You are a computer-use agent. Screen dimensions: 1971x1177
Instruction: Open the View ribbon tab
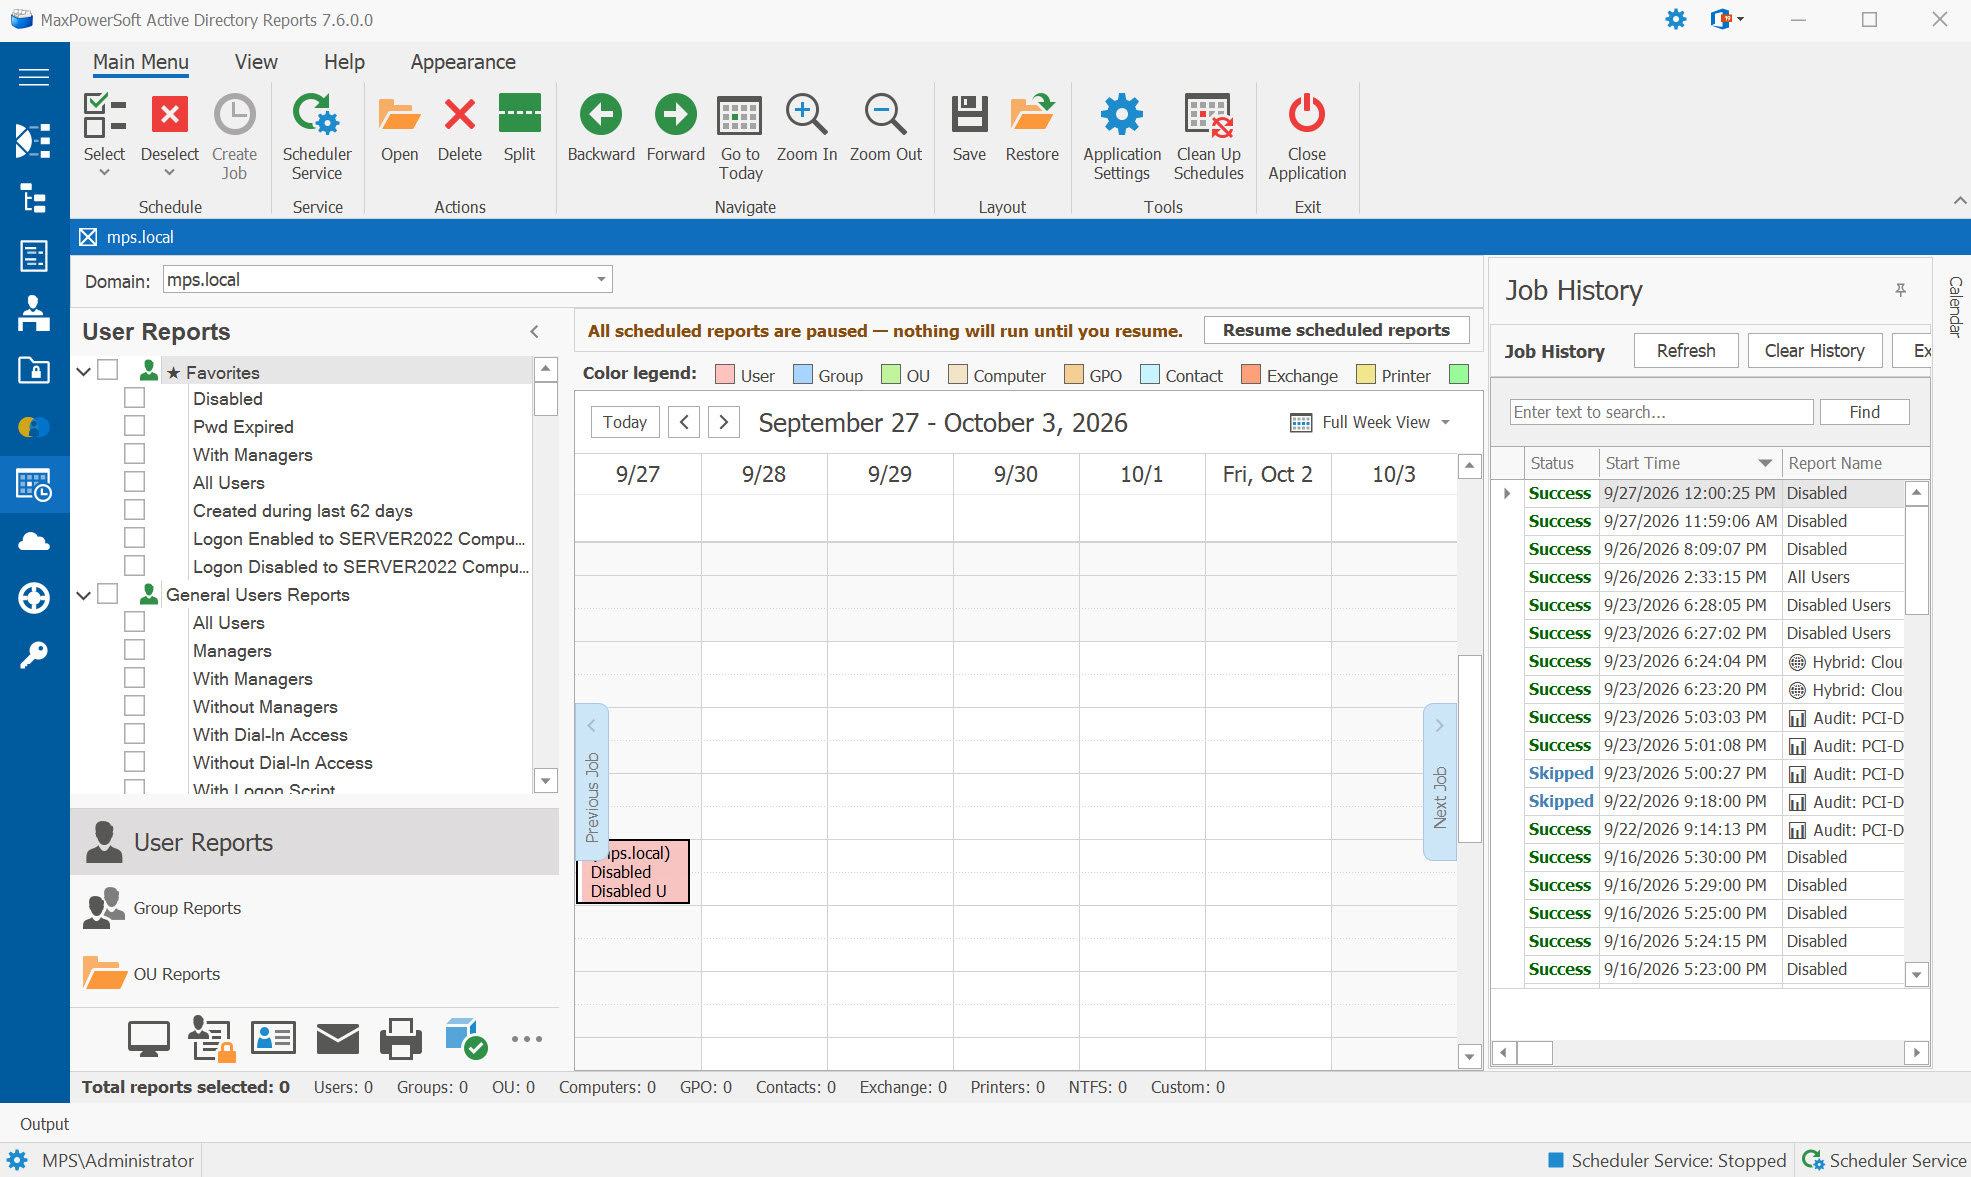pos(256,62)
